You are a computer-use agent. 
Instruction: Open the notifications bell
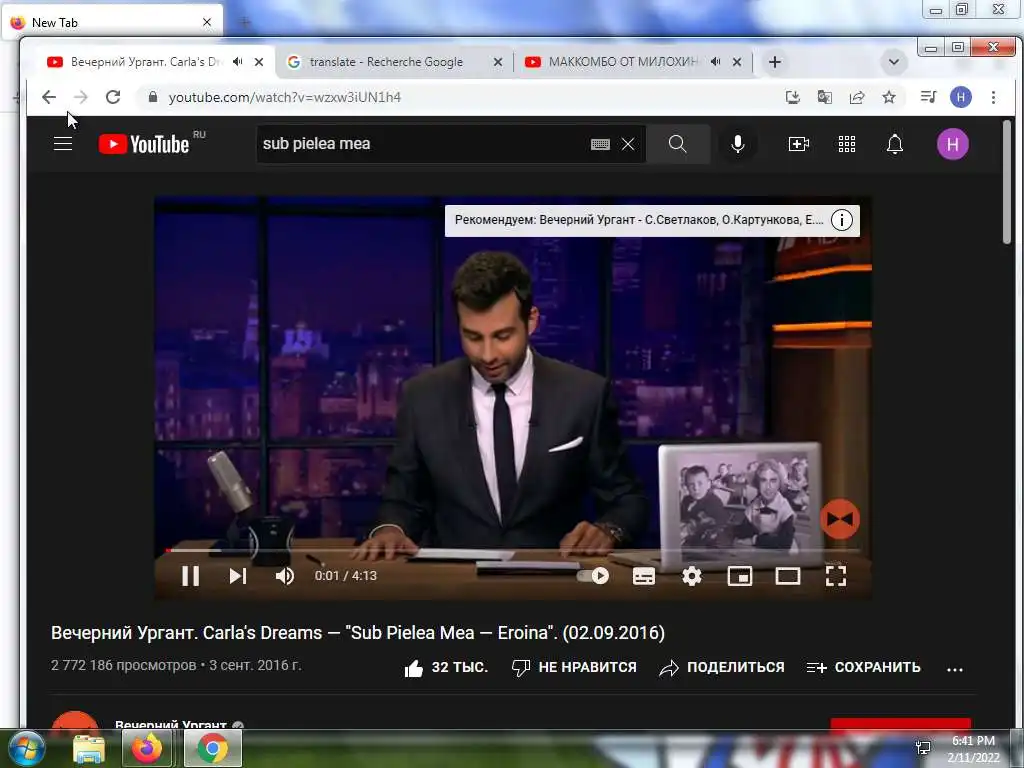point(895,144)
